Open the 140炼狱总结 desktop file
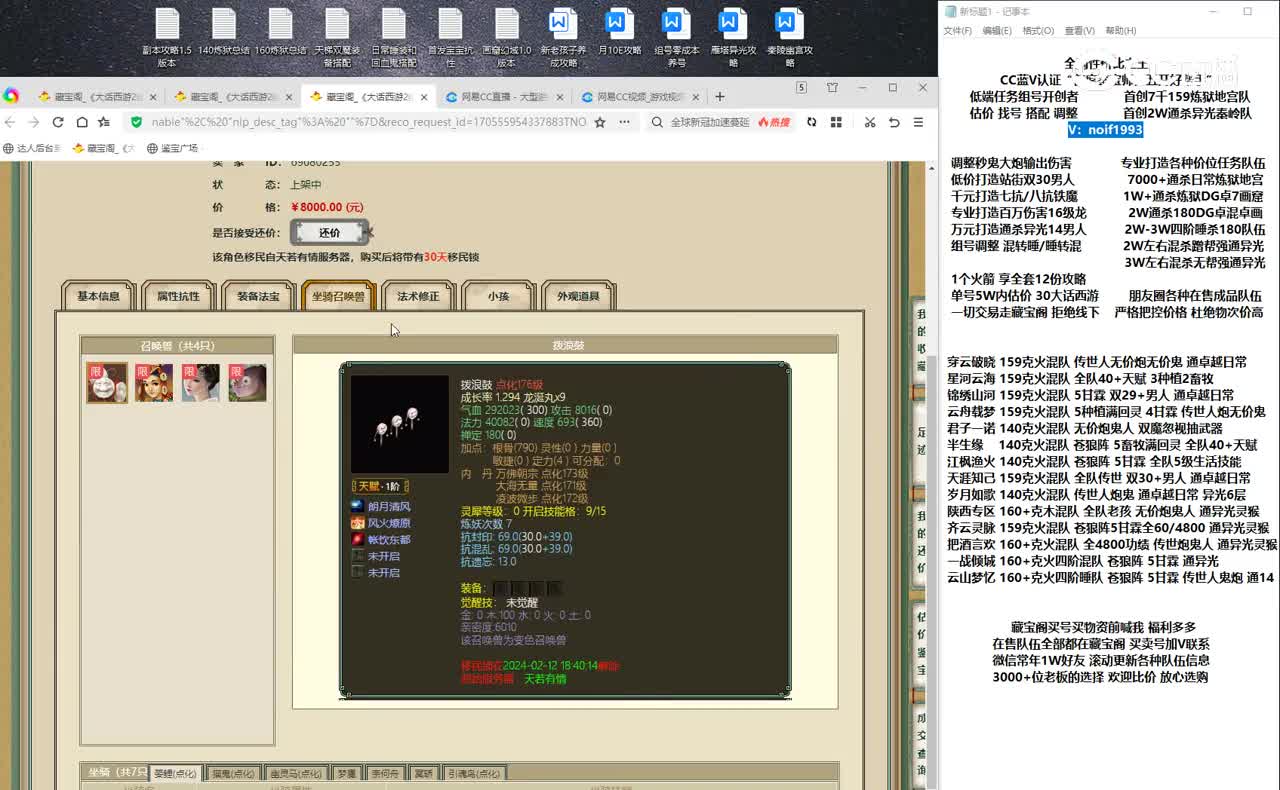The image size is (1280, 790). (224, 32)
